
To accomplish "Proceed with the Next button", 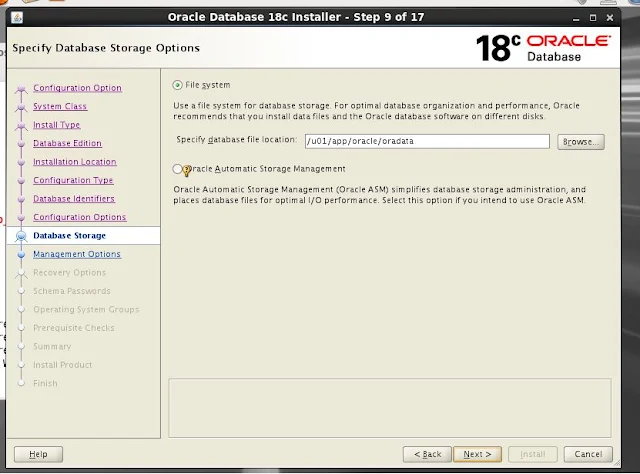I will [x=477, y=454].
